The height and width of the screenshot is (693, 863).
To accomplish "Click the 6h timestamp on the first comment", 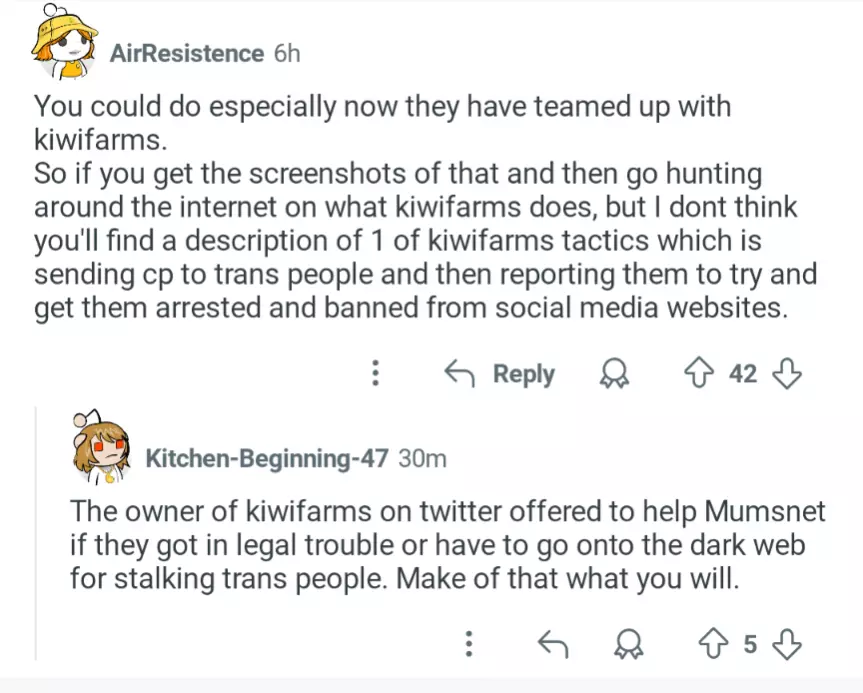I will pos(286,53).
